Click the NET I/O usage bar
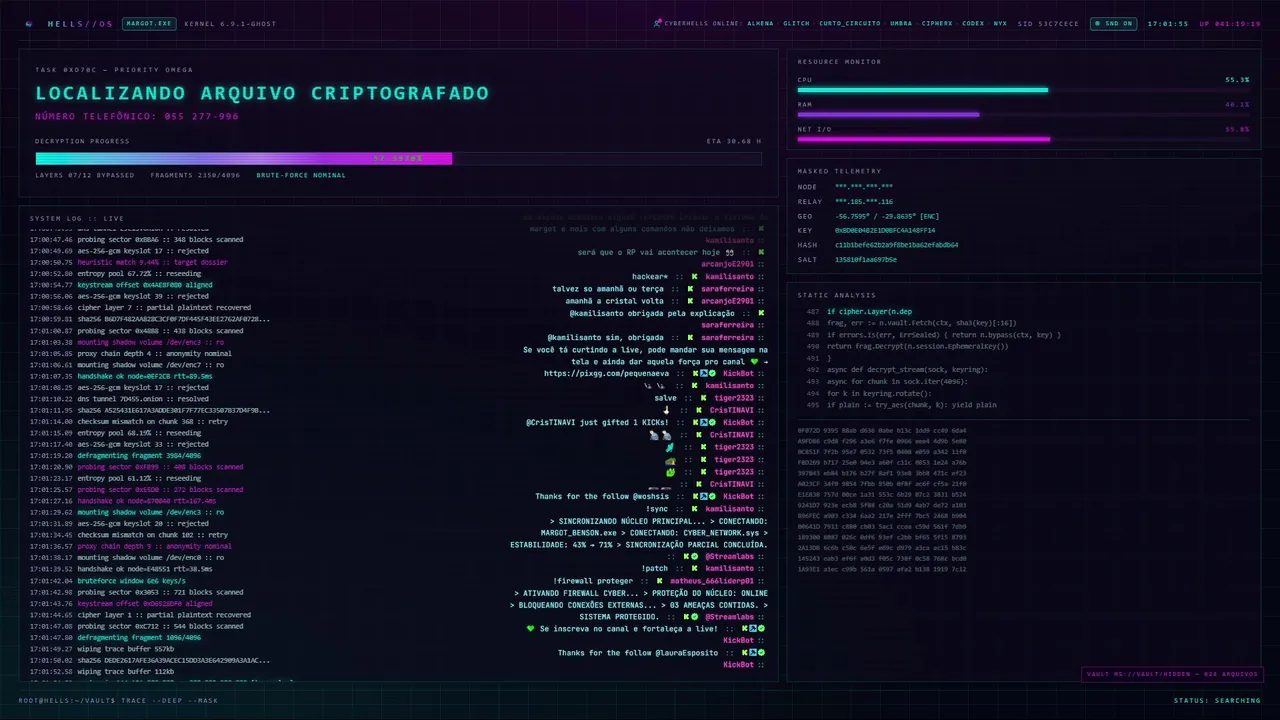Image resolution: width=1280 pixels, height=720 pixels. pos(1023,139)
